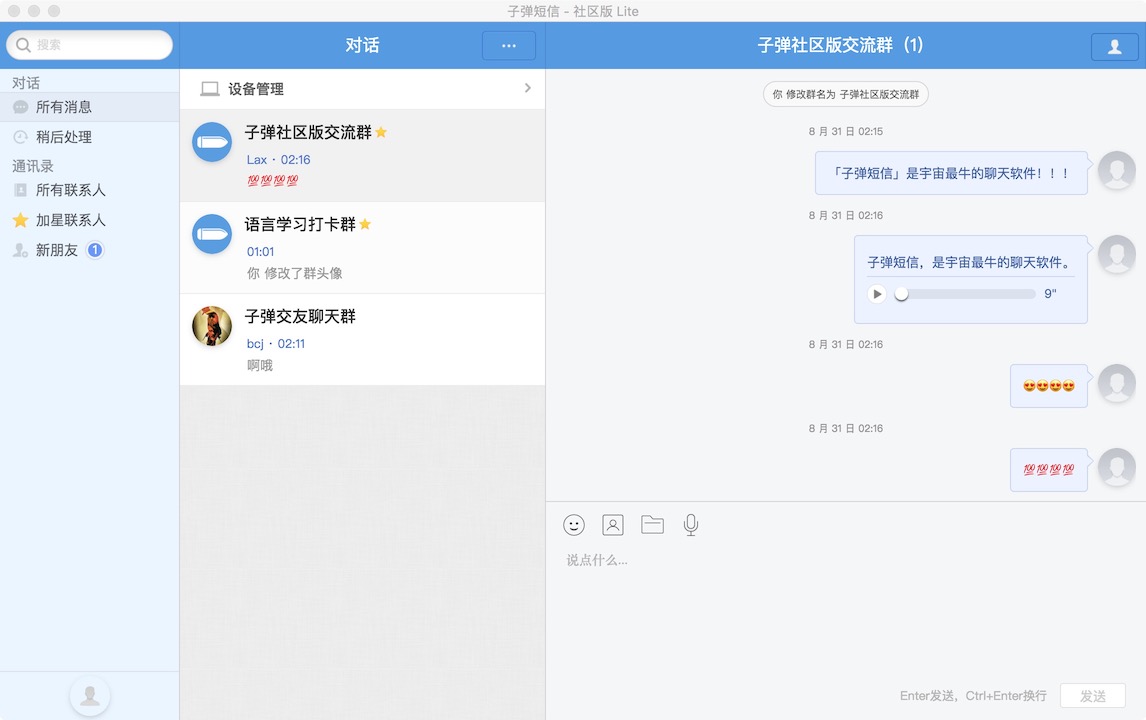
Task: Click star next to 语言学习打卡群
Action: (x=365, y=224)
